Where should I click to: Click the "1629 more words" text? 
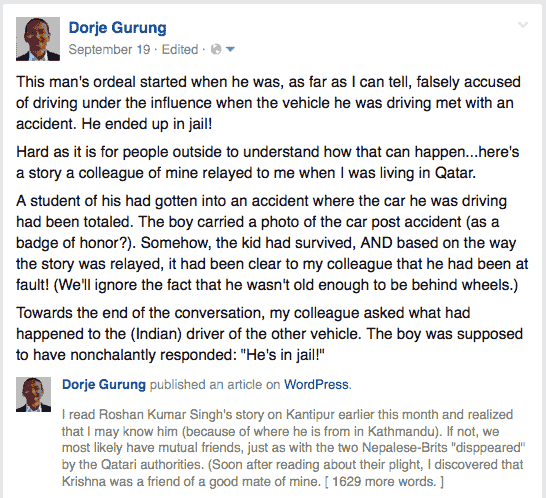click(x=384, y=482)
